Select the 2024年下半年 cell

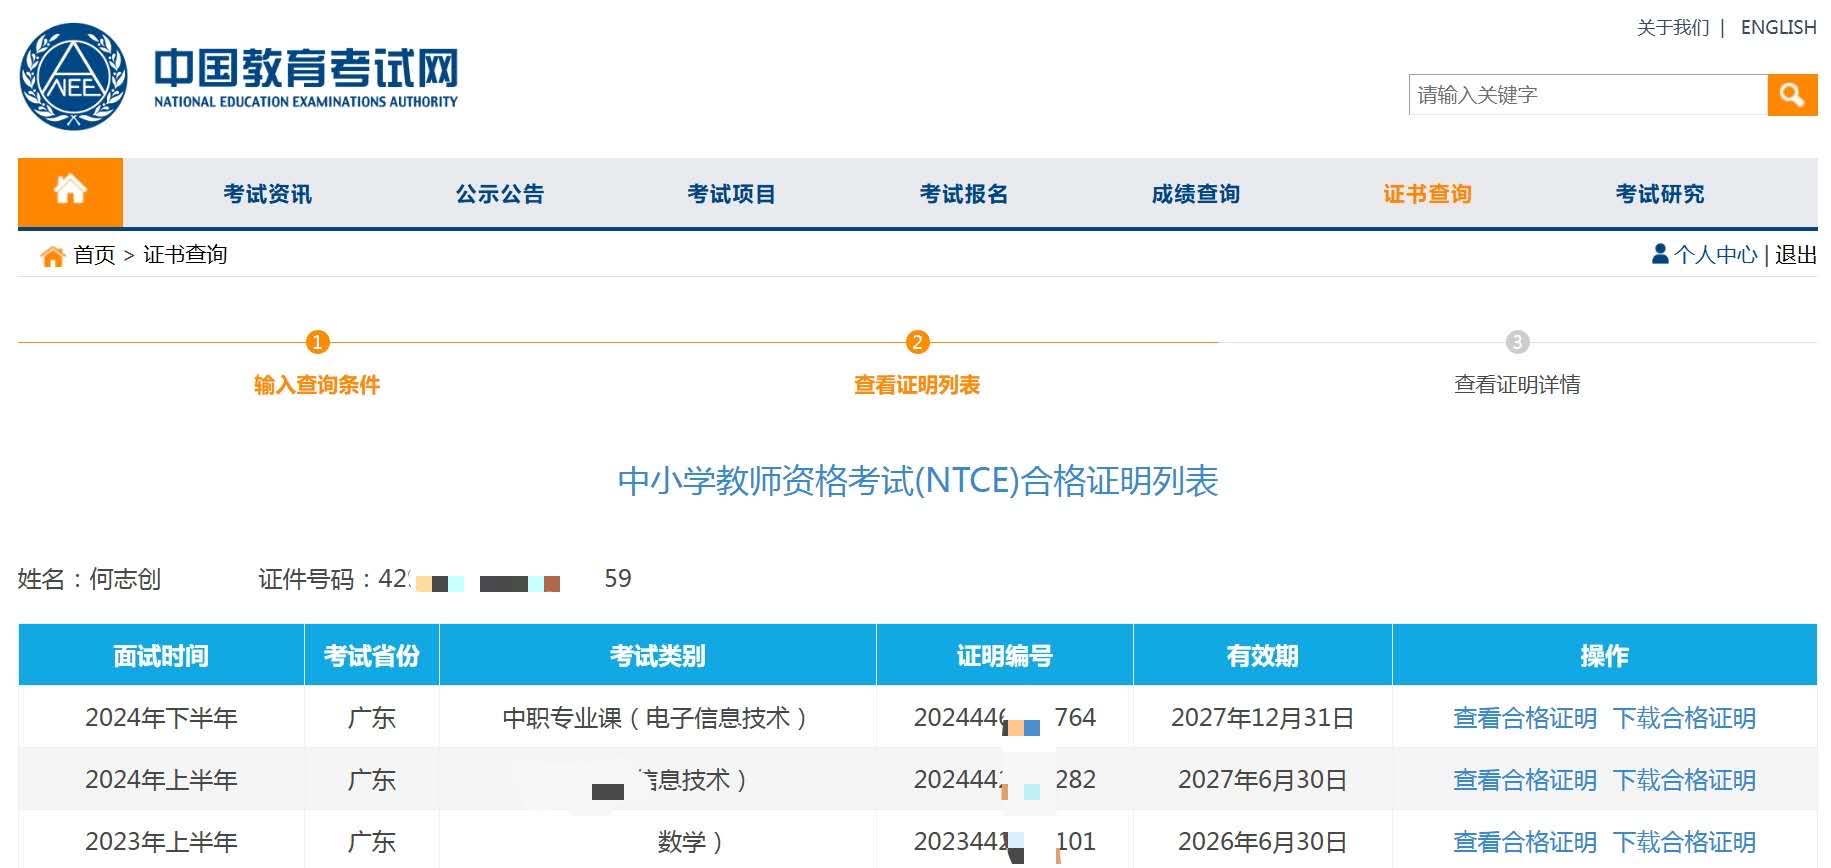[x=161, y=718]
